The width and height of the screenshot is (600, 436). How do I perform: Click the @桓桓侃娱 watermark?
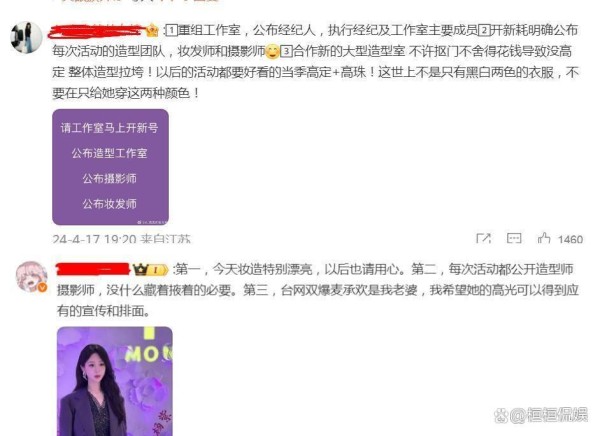pos(541,415)
